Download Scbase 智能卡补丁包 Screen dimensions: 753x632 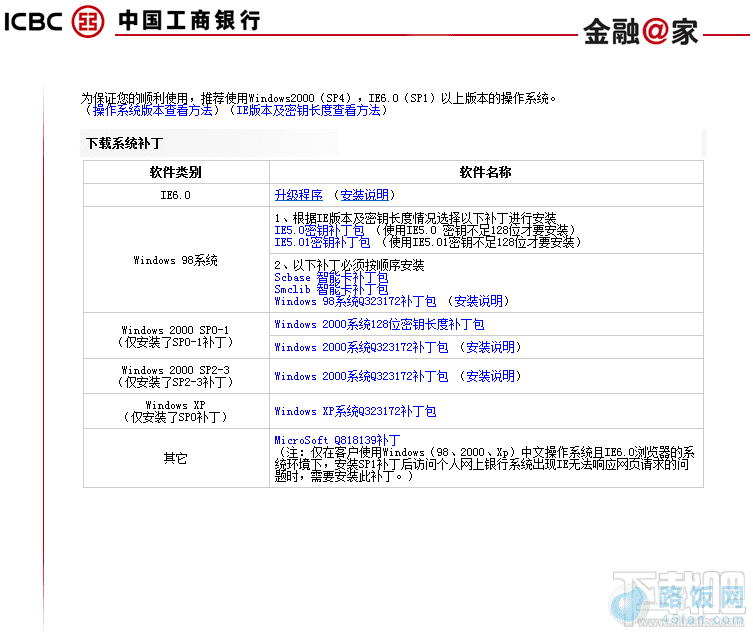[331, 278]
